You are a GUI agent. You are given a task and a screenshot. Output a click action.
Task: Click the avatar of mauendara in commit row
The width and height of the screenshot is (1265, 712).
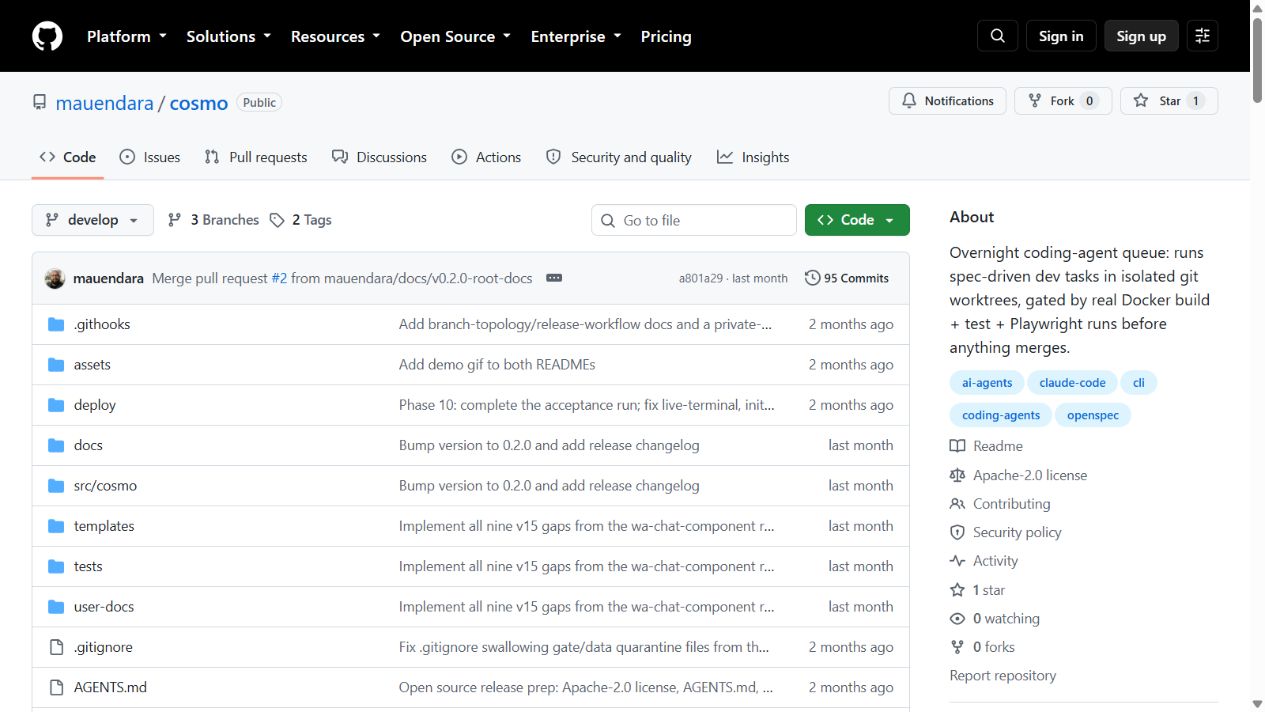[55, 278]
